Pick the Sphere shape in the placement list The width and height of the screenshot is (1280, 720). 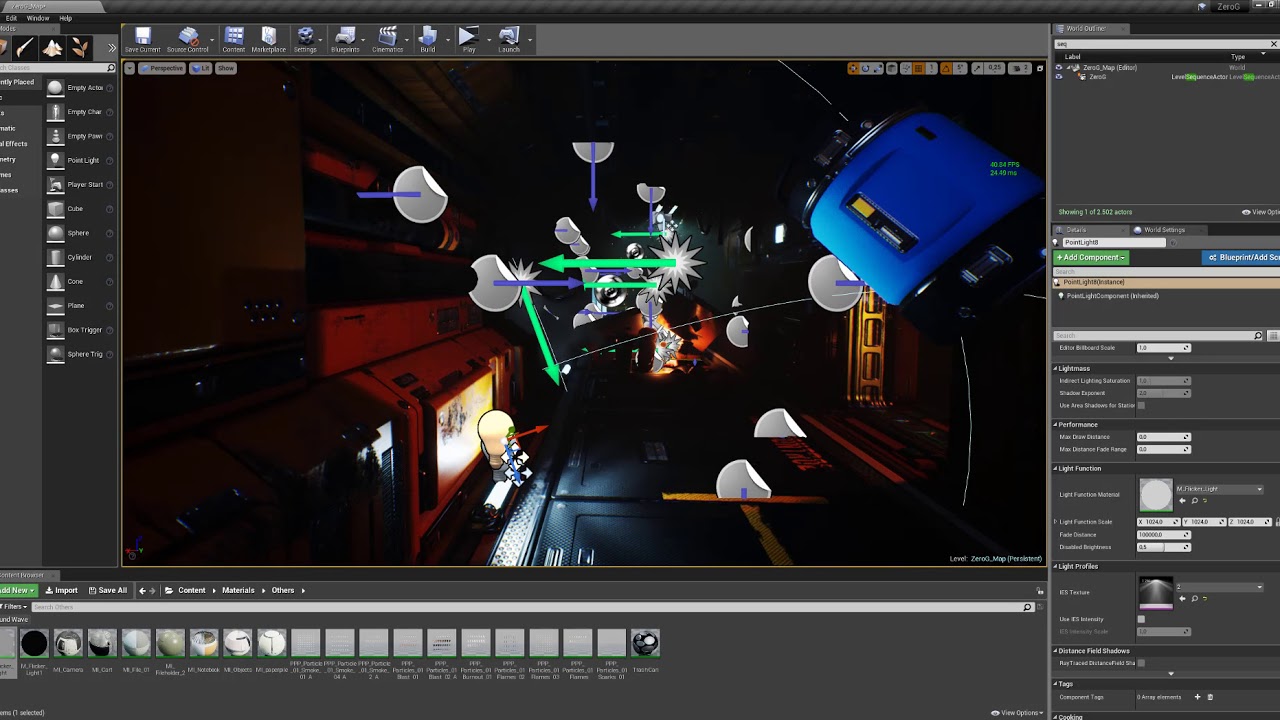[80, 233]
